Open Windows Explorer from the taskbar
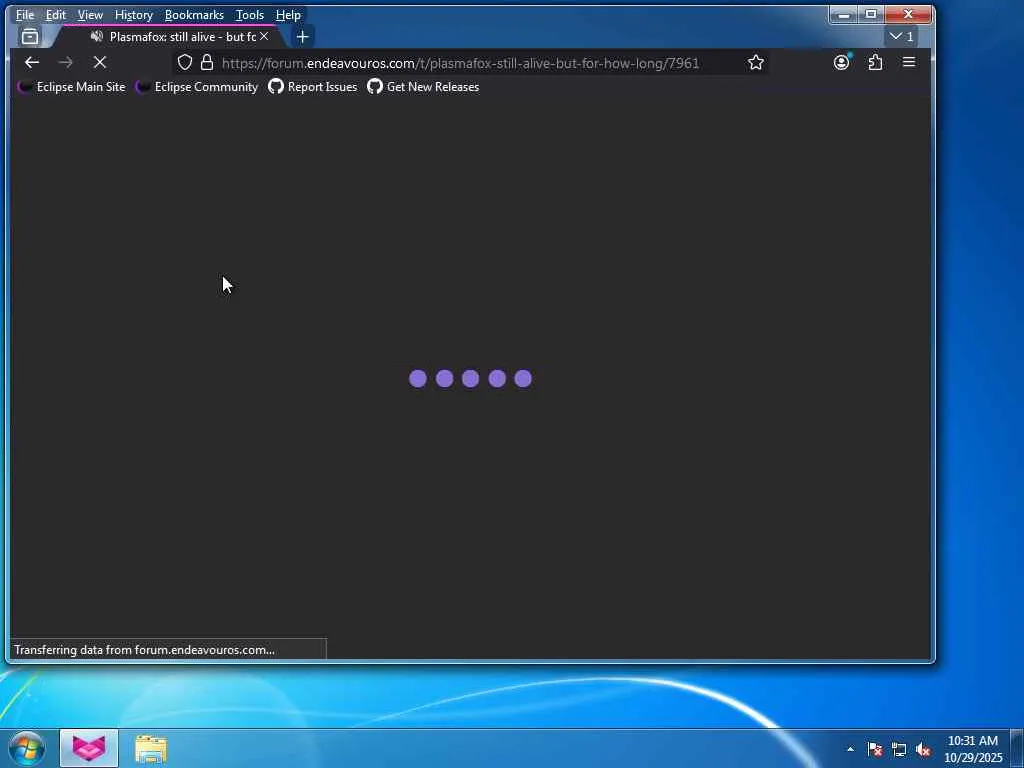1024x768 pixels. tap(151, 748)
